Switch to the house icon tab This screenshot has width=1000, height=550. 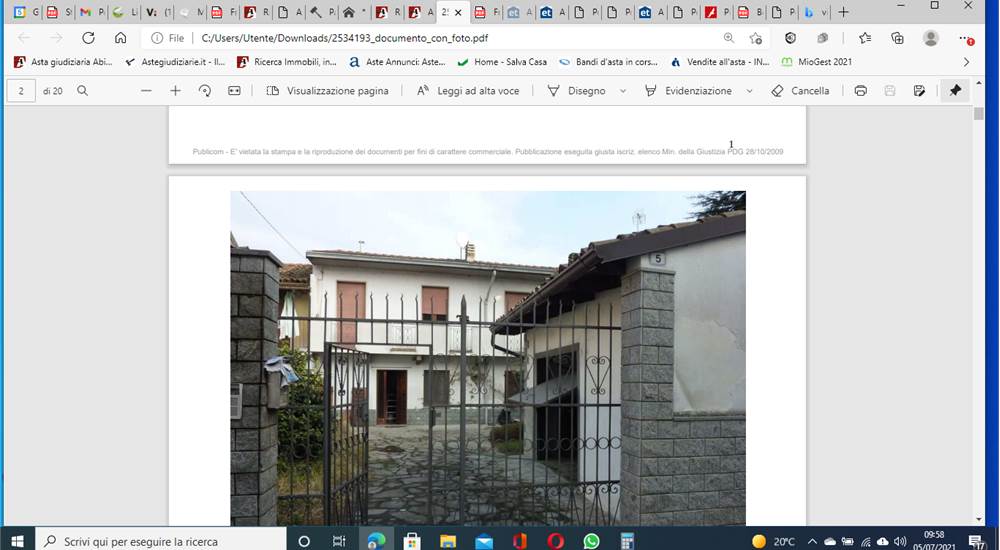click(355, 12)
